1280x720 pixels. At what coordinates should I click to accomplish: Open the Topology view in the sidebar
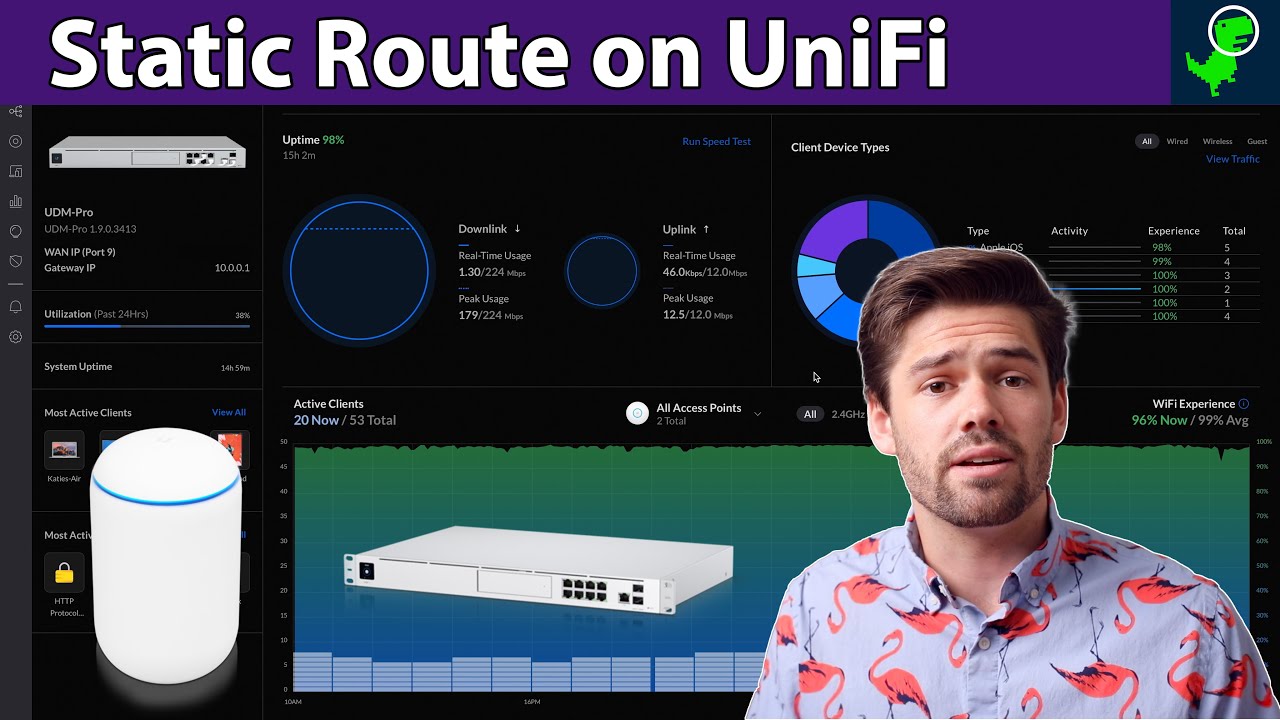pyautogui.click(x=15, y=111)
